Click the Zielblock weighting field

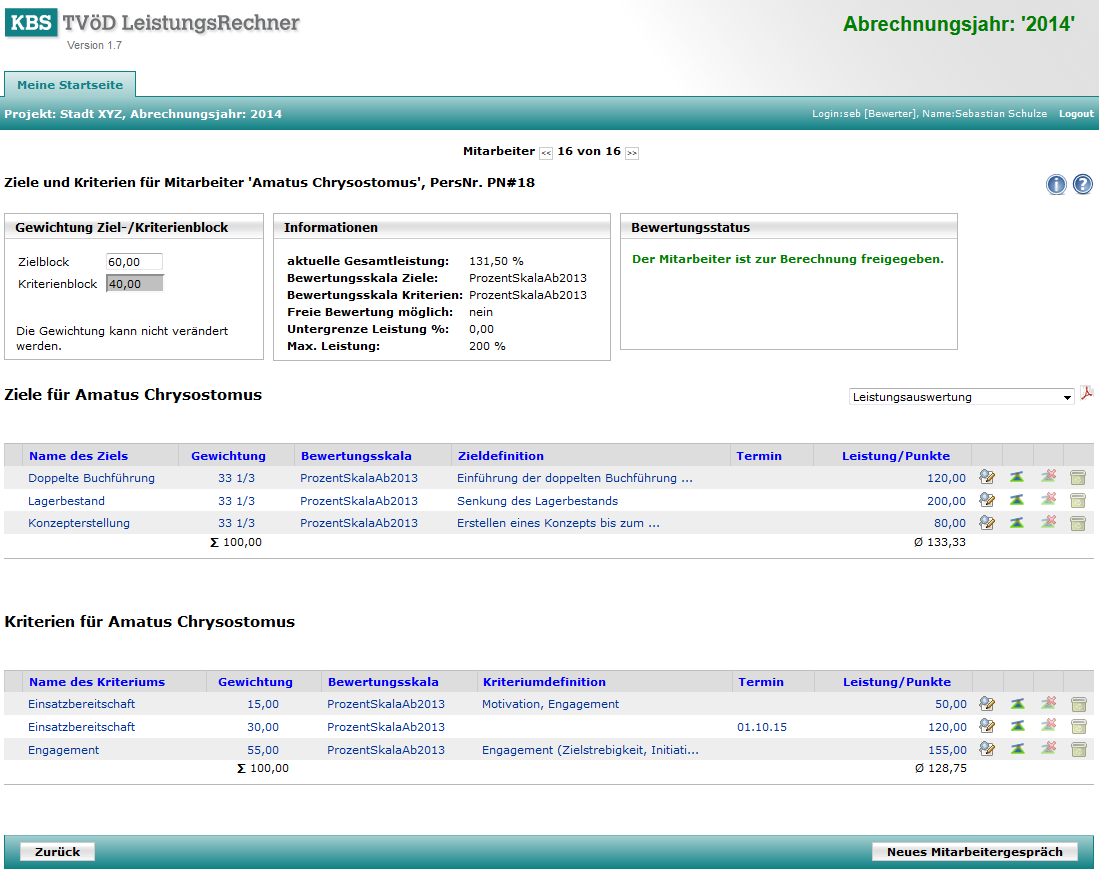click(135, 262)
